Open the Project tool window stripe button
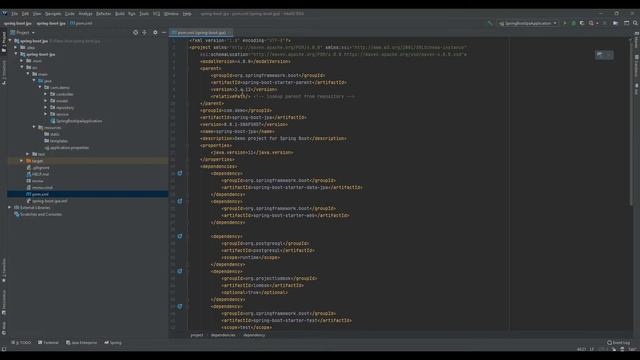 4,42
